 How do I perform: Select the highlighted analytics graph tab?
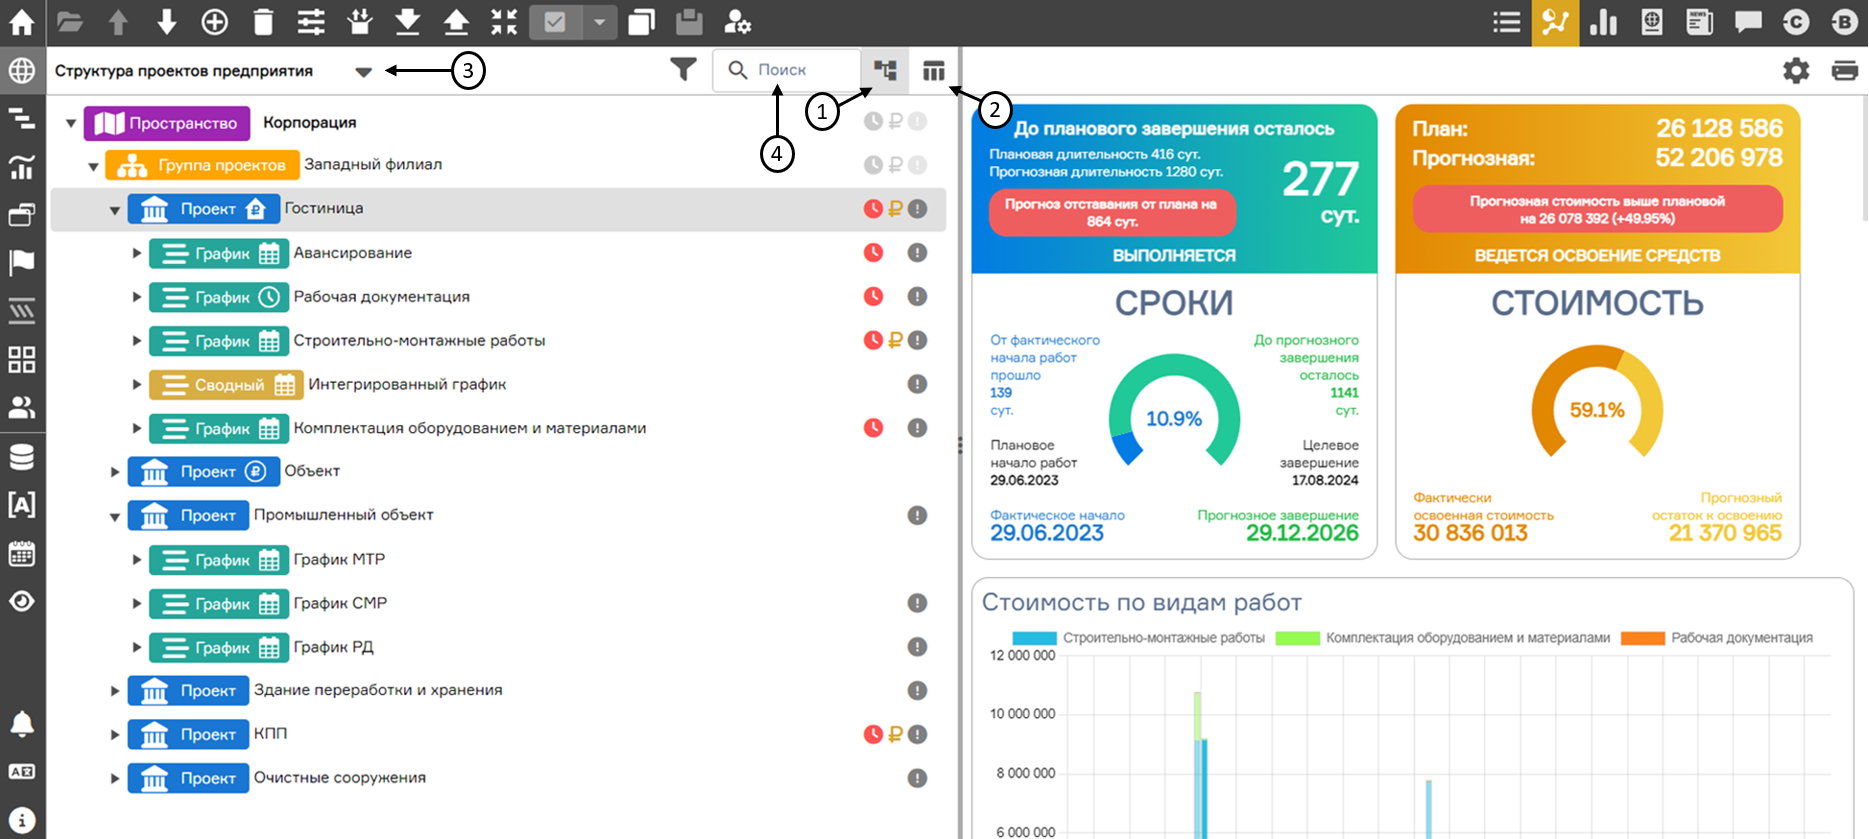click(1555, 22)
